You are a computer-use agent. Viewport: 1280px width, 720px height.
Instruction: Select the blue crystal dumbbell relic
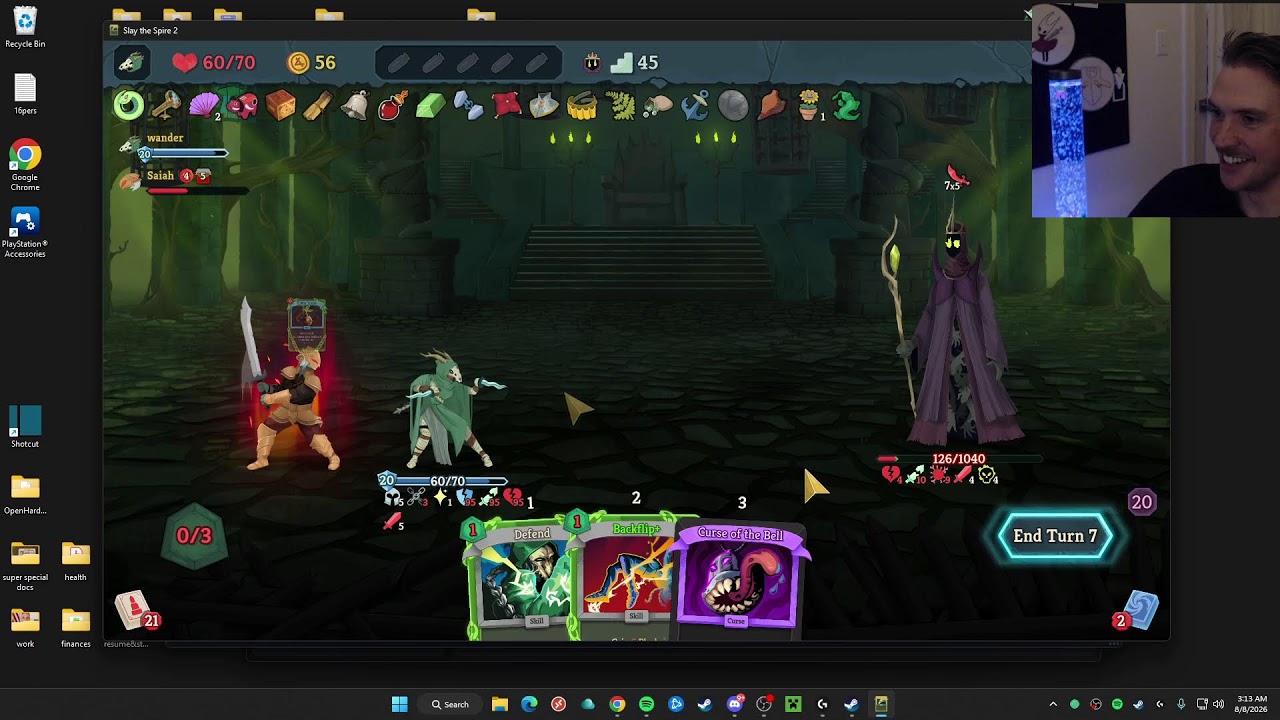(468, 105)
